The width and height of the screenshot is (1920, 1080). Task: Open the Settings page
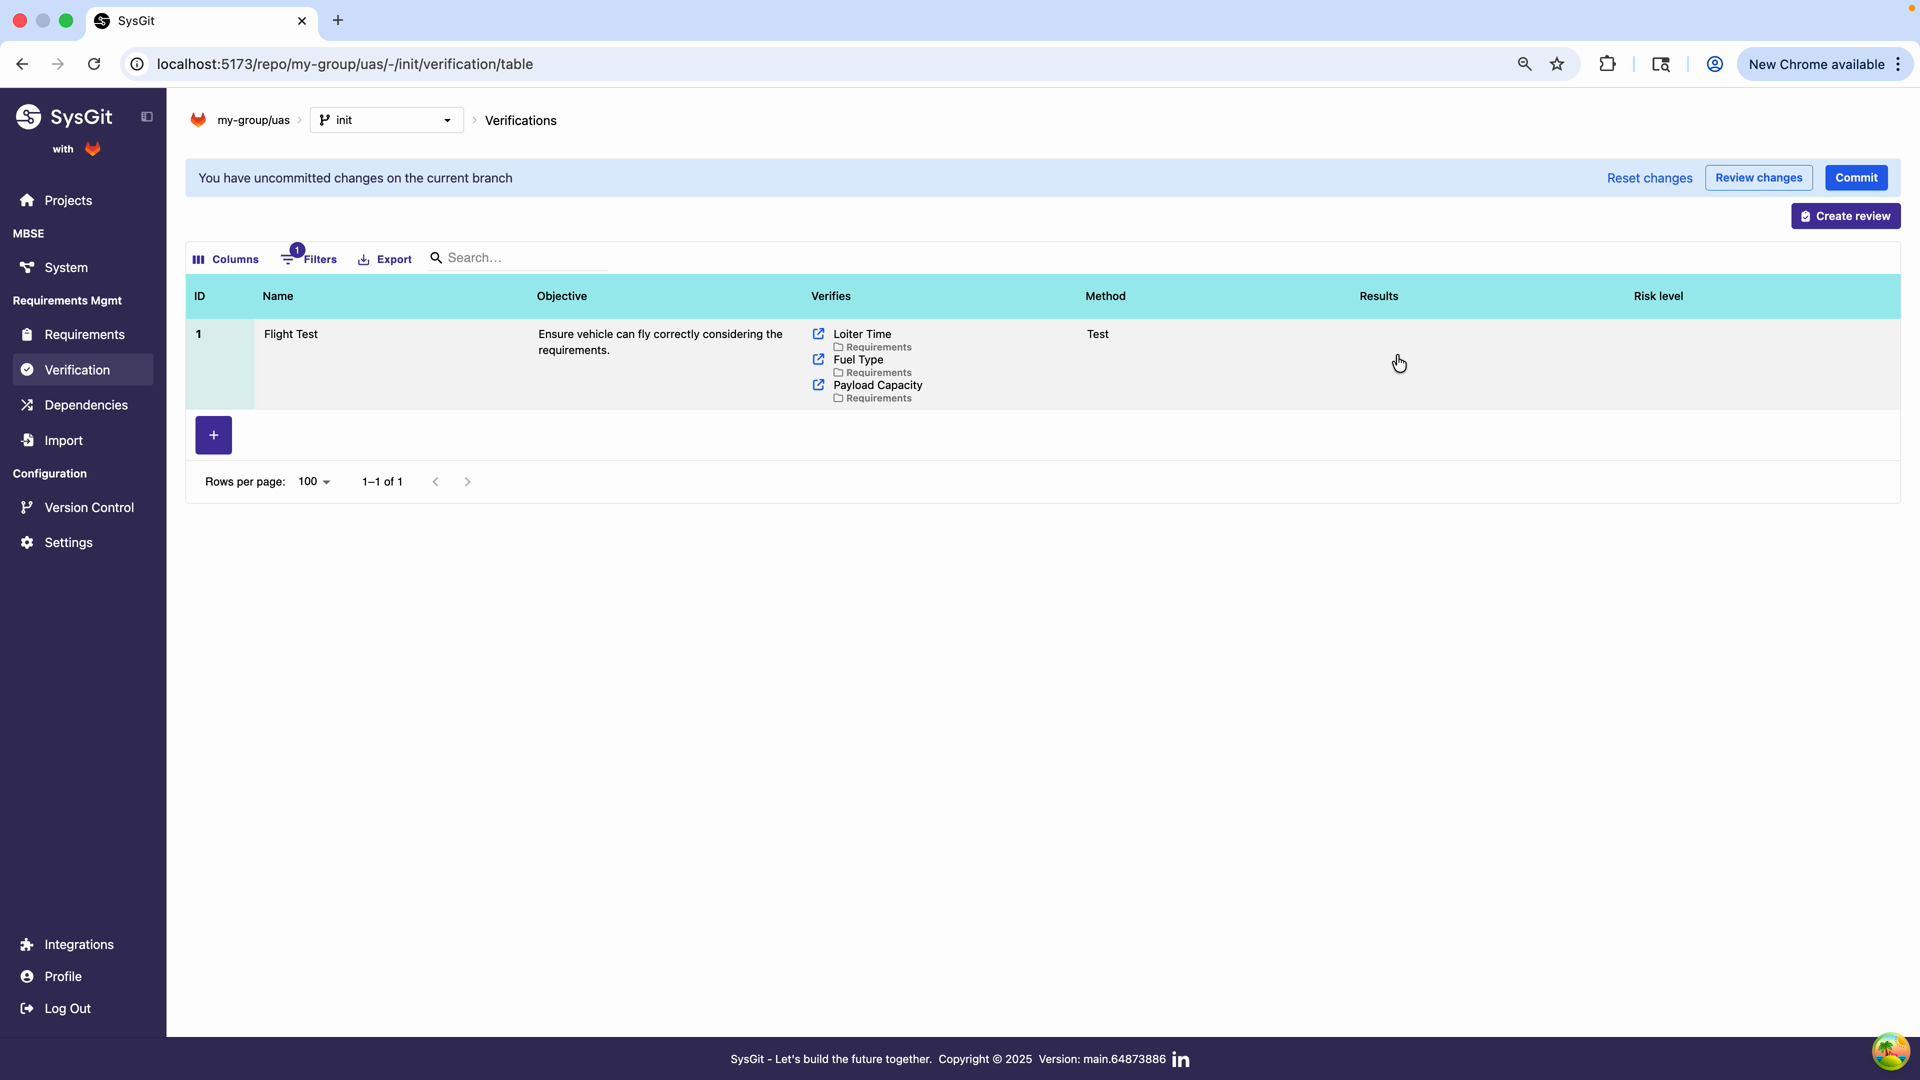click(x=68, y=542)
